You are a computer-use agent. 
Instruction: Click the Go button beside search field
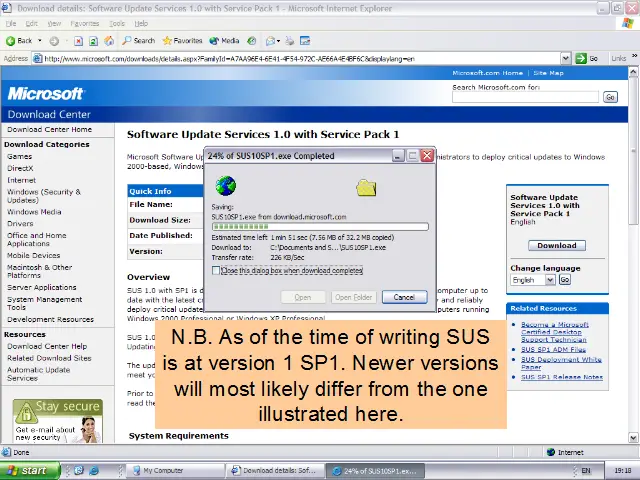[610, 97]
